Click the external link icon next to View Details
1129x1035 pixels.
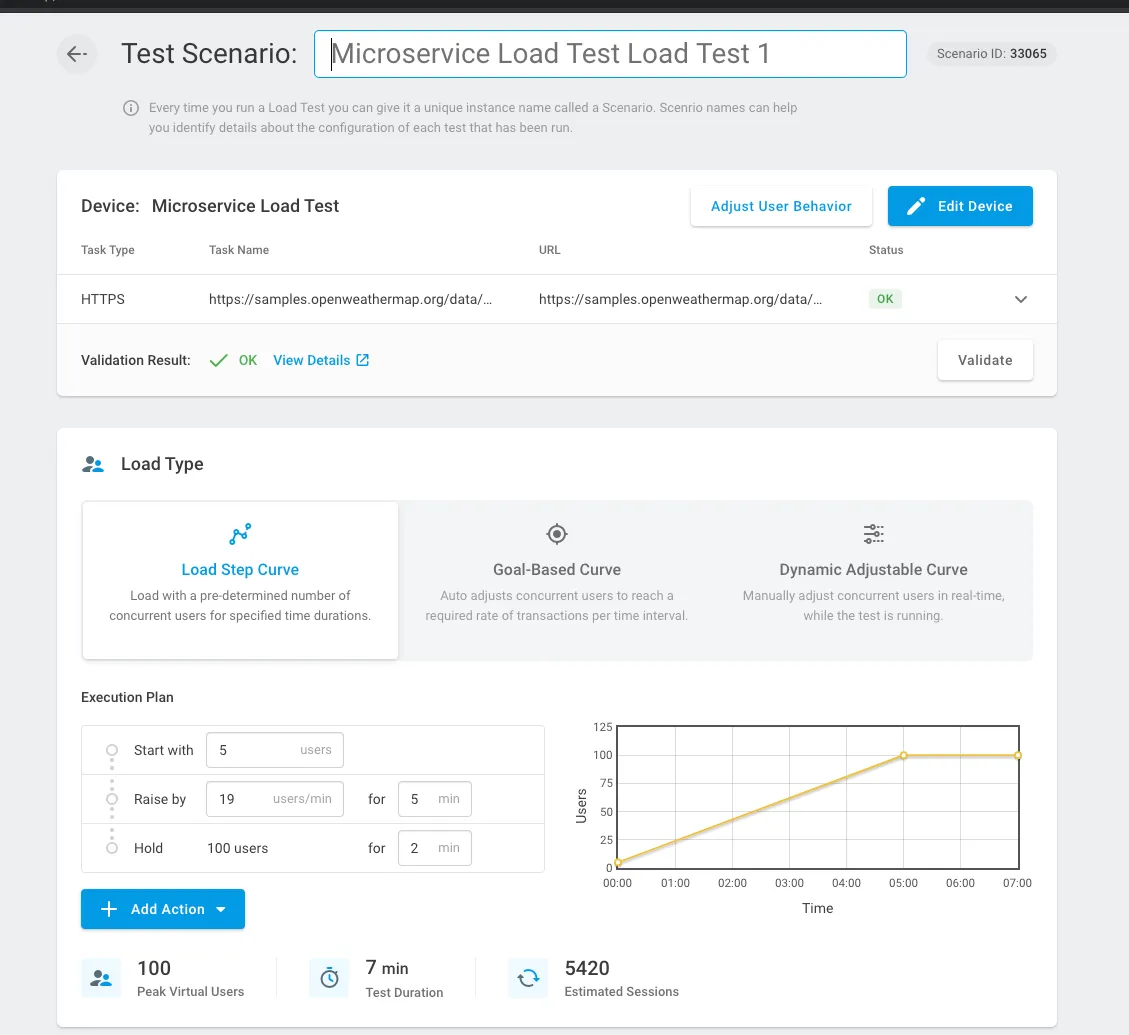click(x=363, y=360)
